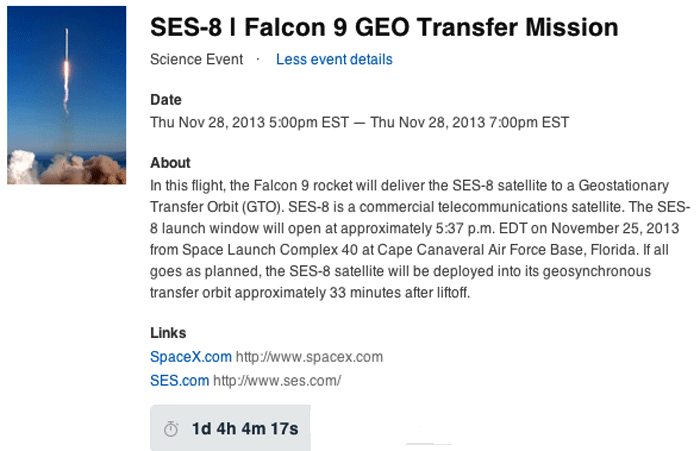
Task: Open the SES.com link
Action: pos(179,380)
